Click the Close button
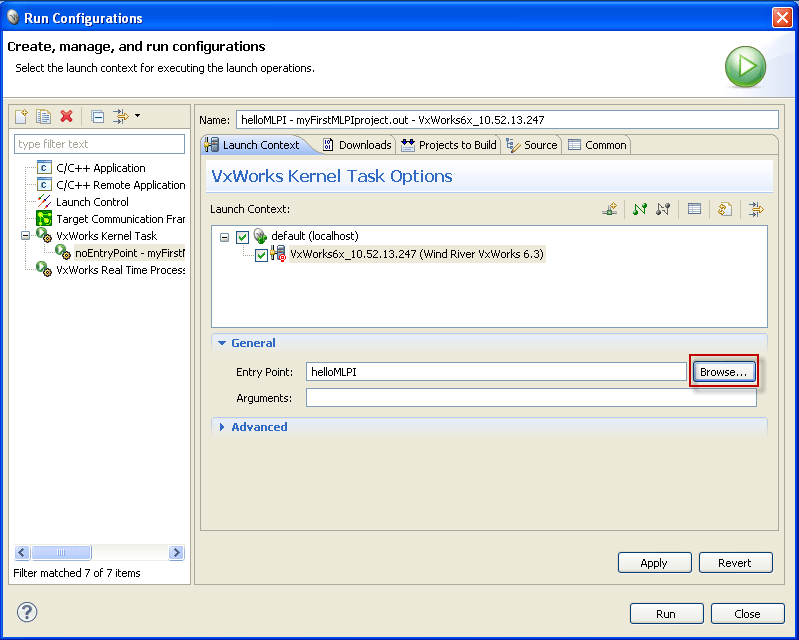This screenshot has width=799, height=640. 748,614
